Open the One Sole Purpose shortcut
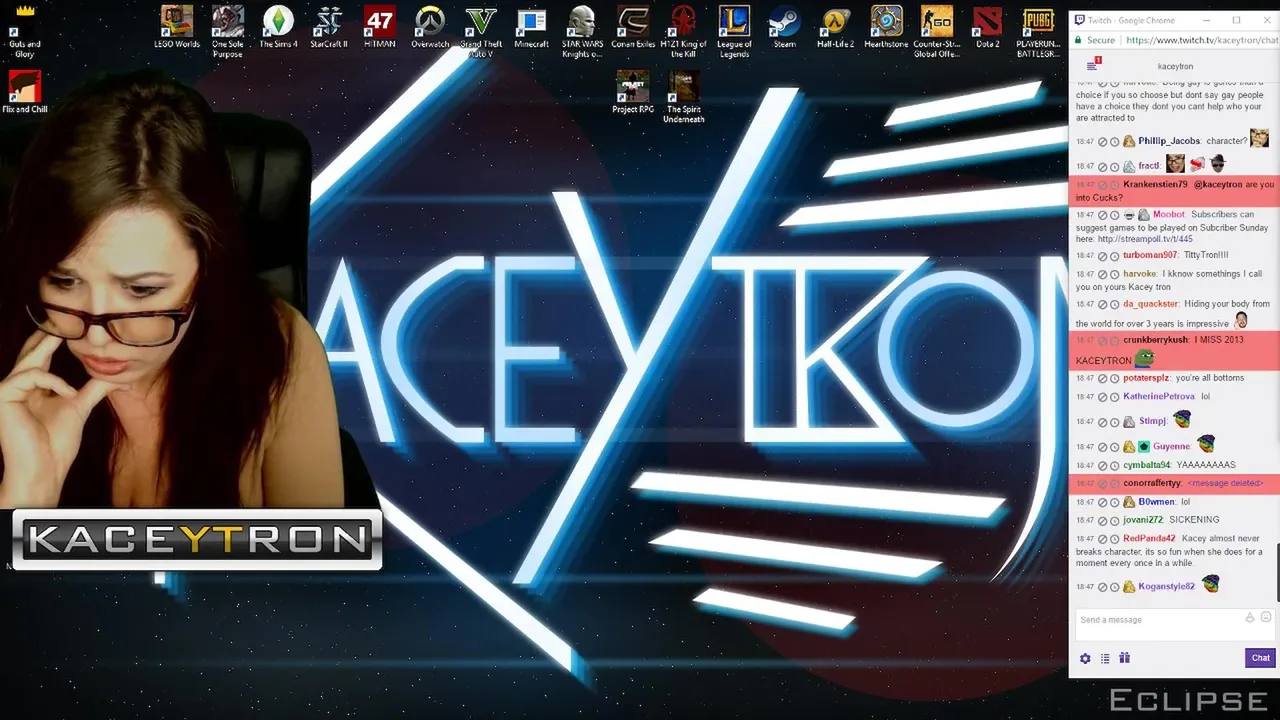 (228, 32)
